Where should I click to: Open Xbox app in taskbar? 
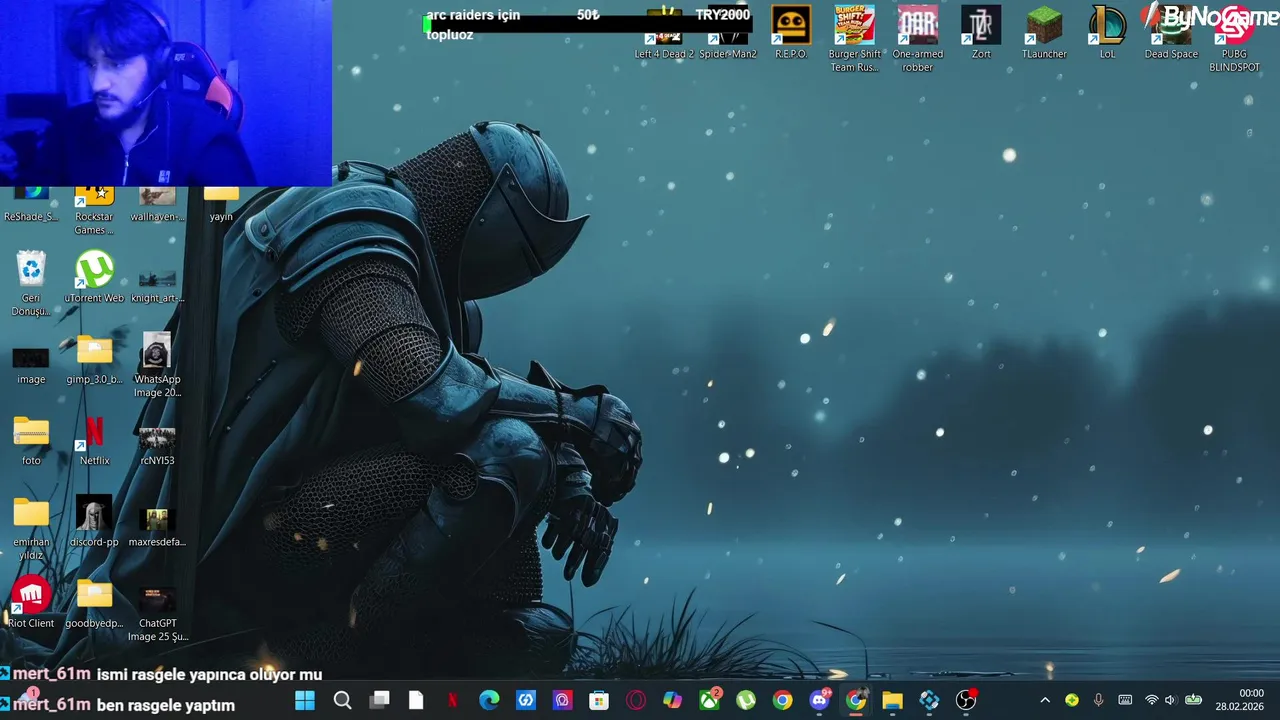(709, 700)
